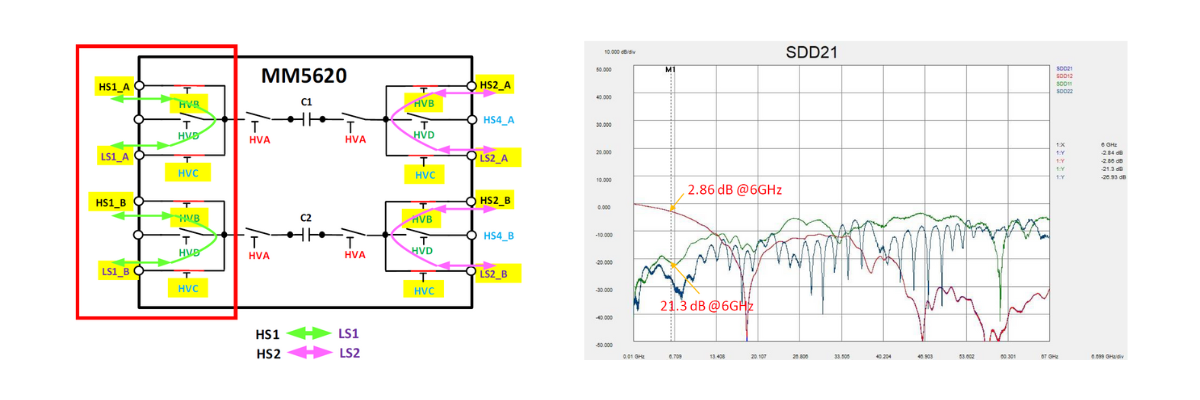Viewport: 1200px width, 400px height.
Task: Click the 0.01 GHz x-axis label
Action: [x=634, y=356]
